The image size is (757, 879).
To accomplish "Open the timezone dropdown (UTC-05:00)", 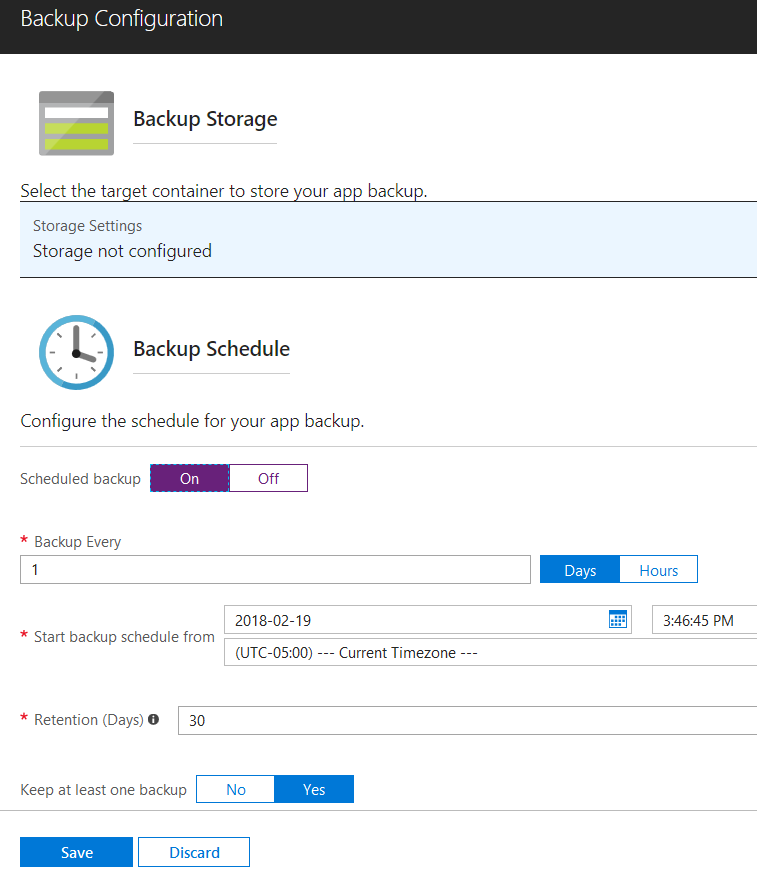I will [x=491, y=653].
